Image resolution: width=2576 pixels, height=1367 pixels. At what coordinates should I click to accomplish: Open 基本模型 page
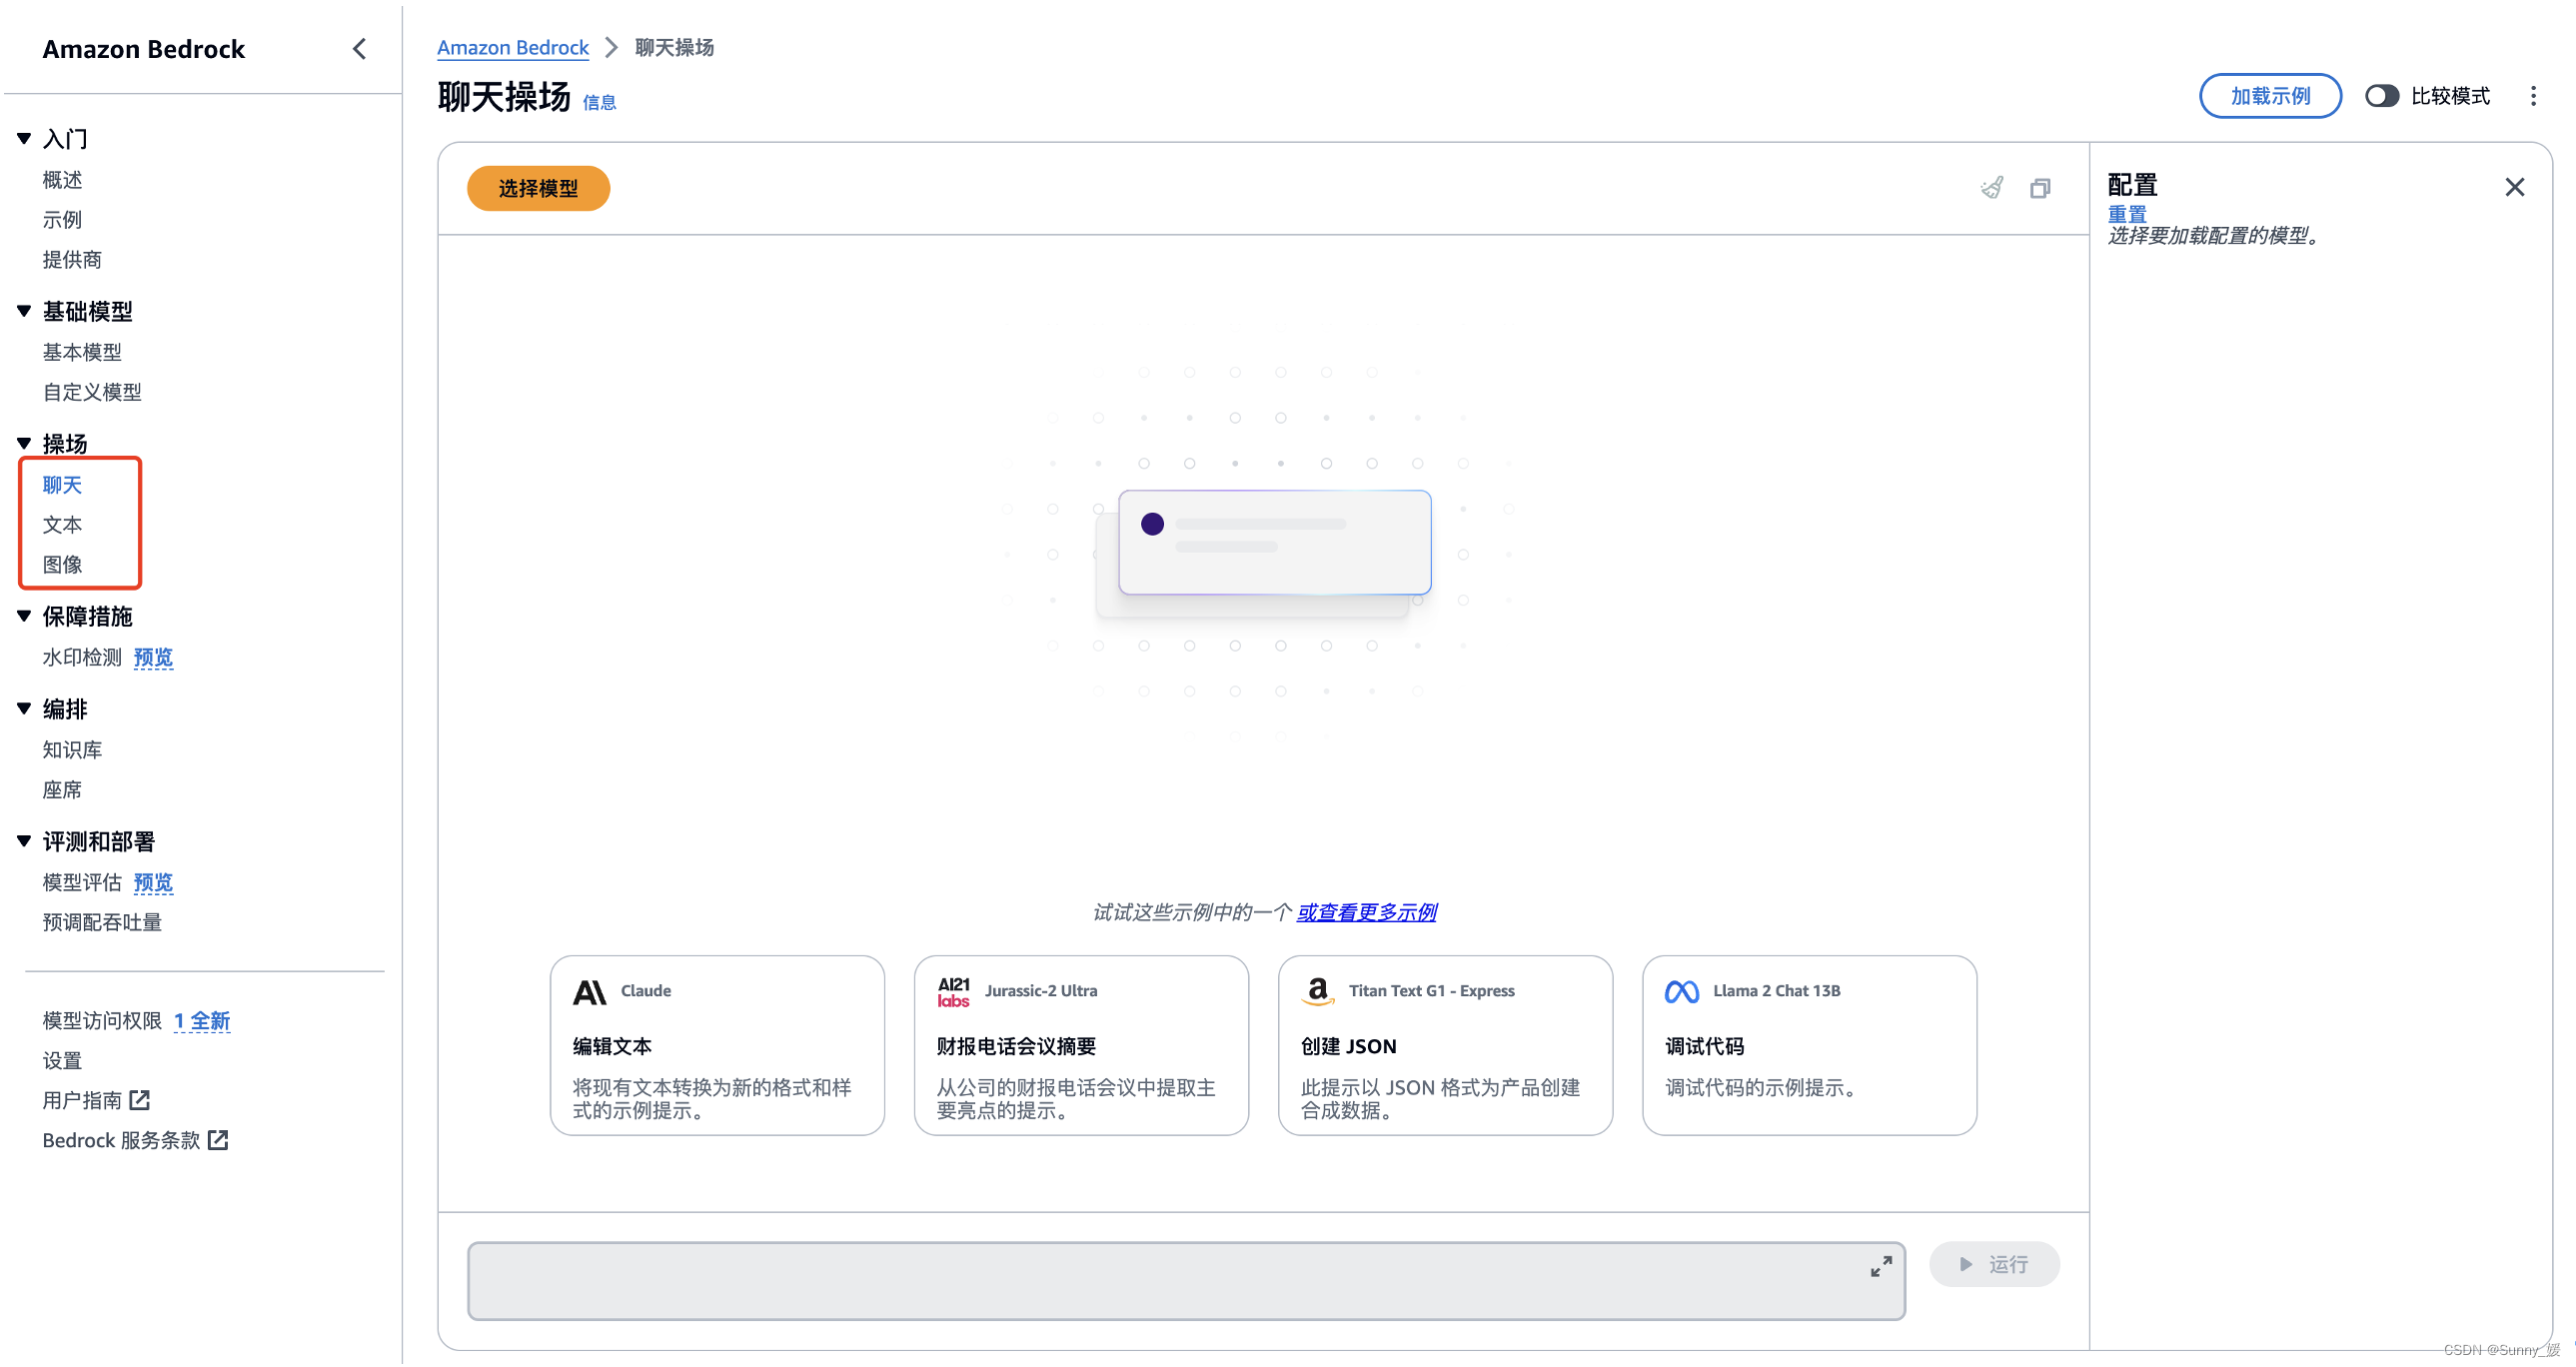[x=82, y=352]
